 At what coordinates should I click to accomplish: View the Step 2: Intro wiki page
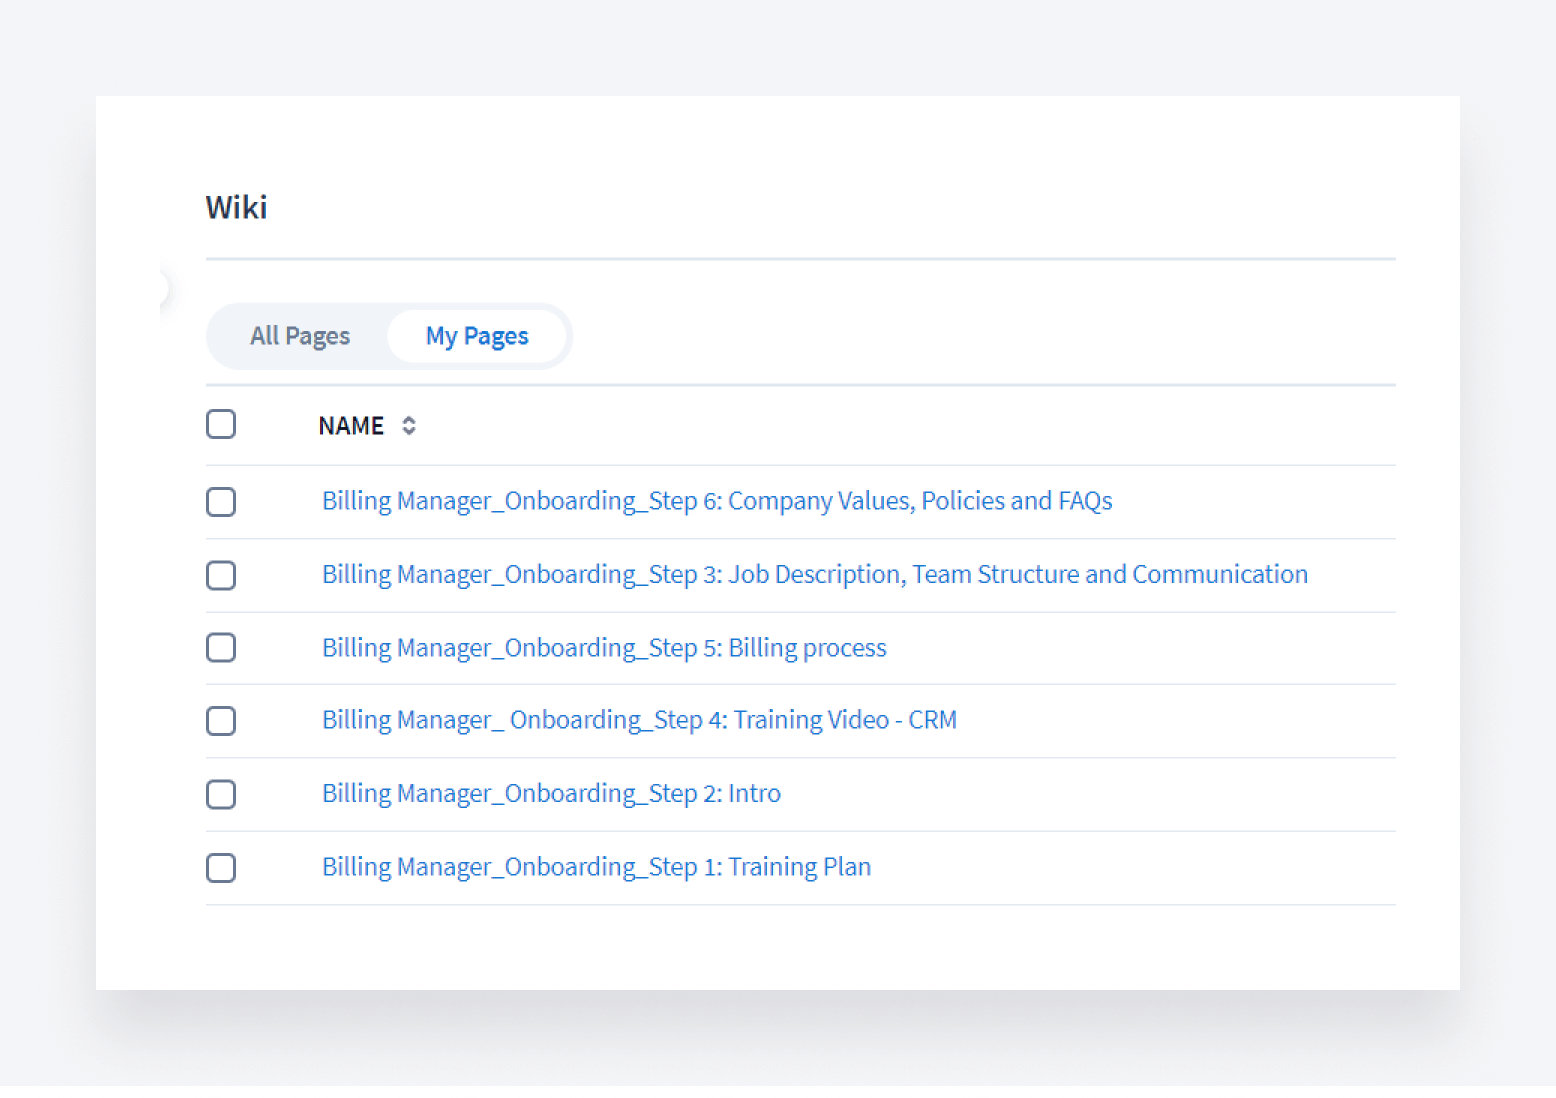[551, 794]
